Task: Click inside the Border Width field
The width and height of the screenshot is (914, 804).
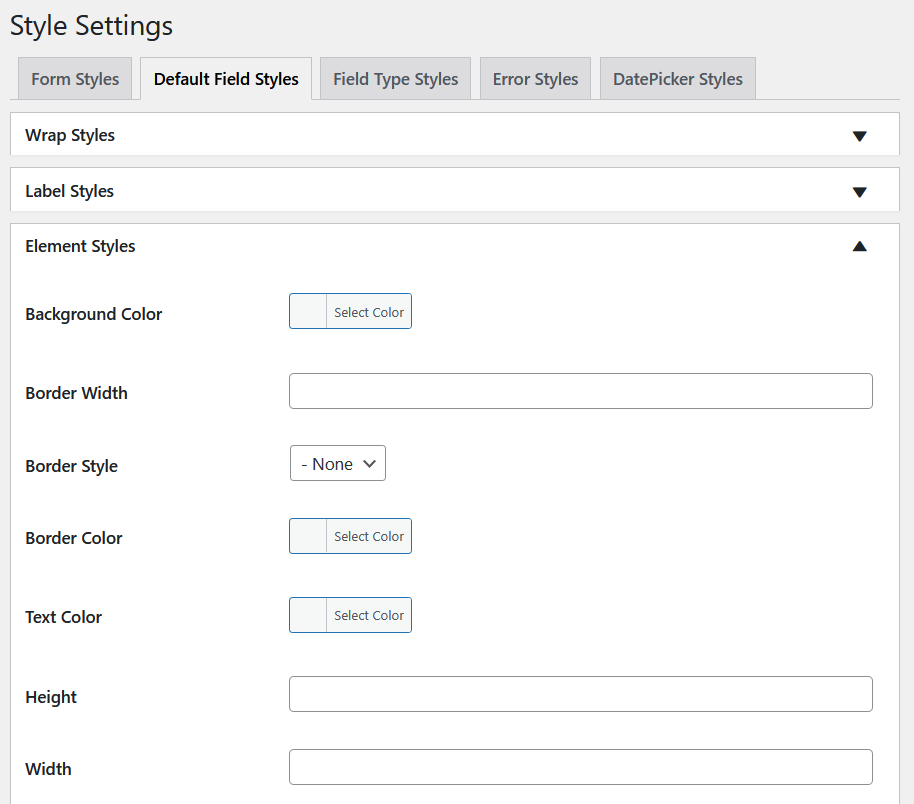Action: 580,391
